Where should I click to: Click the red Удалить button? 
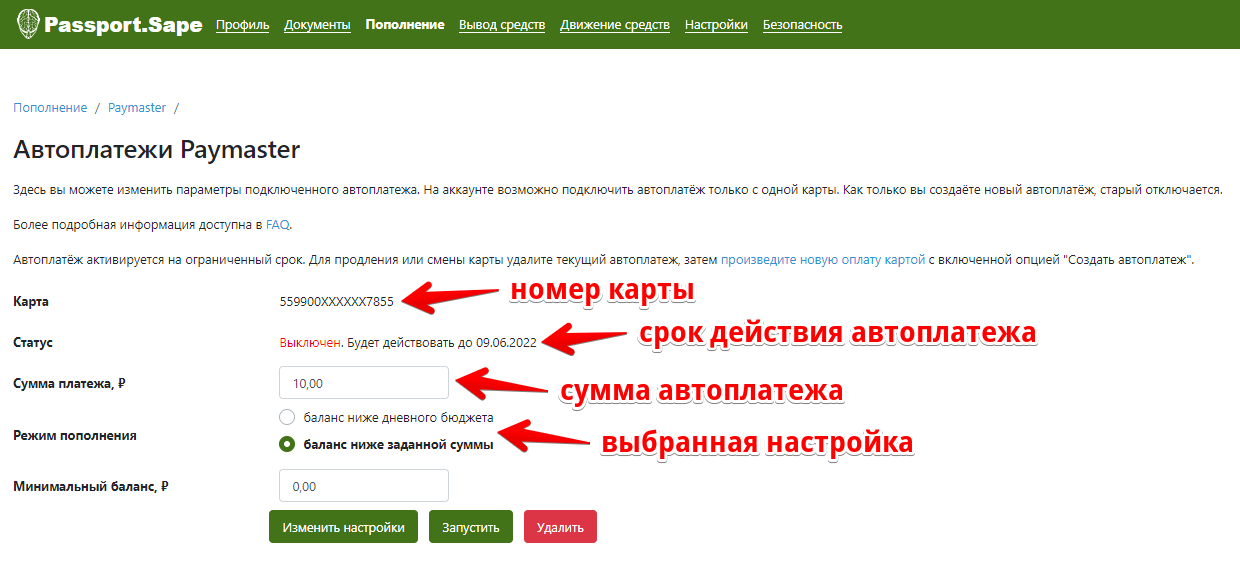[560, 527]
